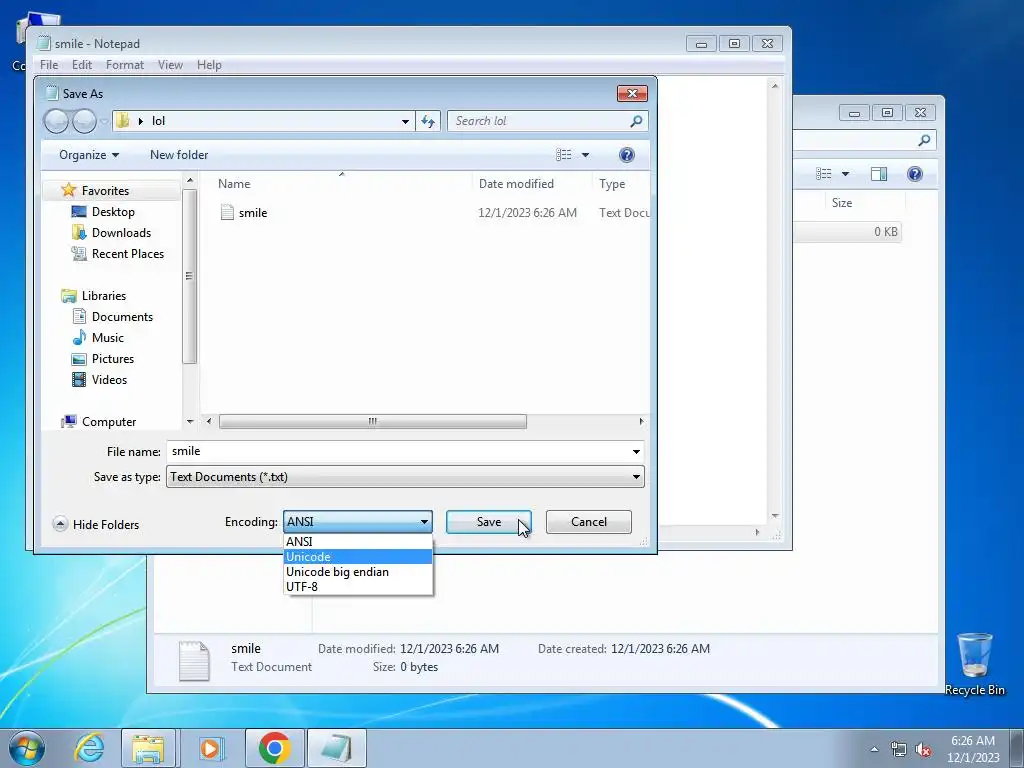Go back with the Back arrow button
Screen dimensions: 1024x768
(56, 121)
